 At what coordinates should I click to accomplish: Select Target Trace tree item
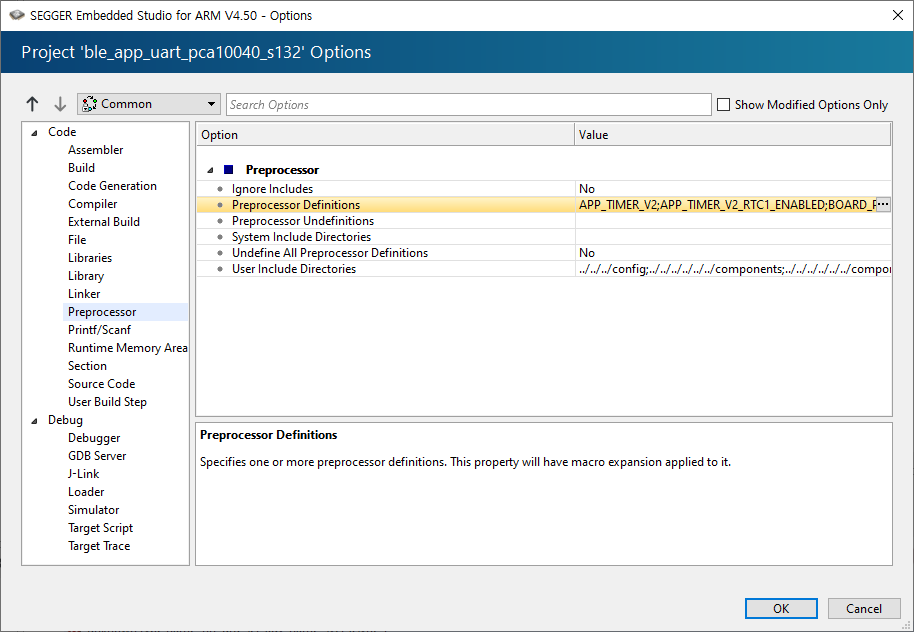tap(99, 546)
